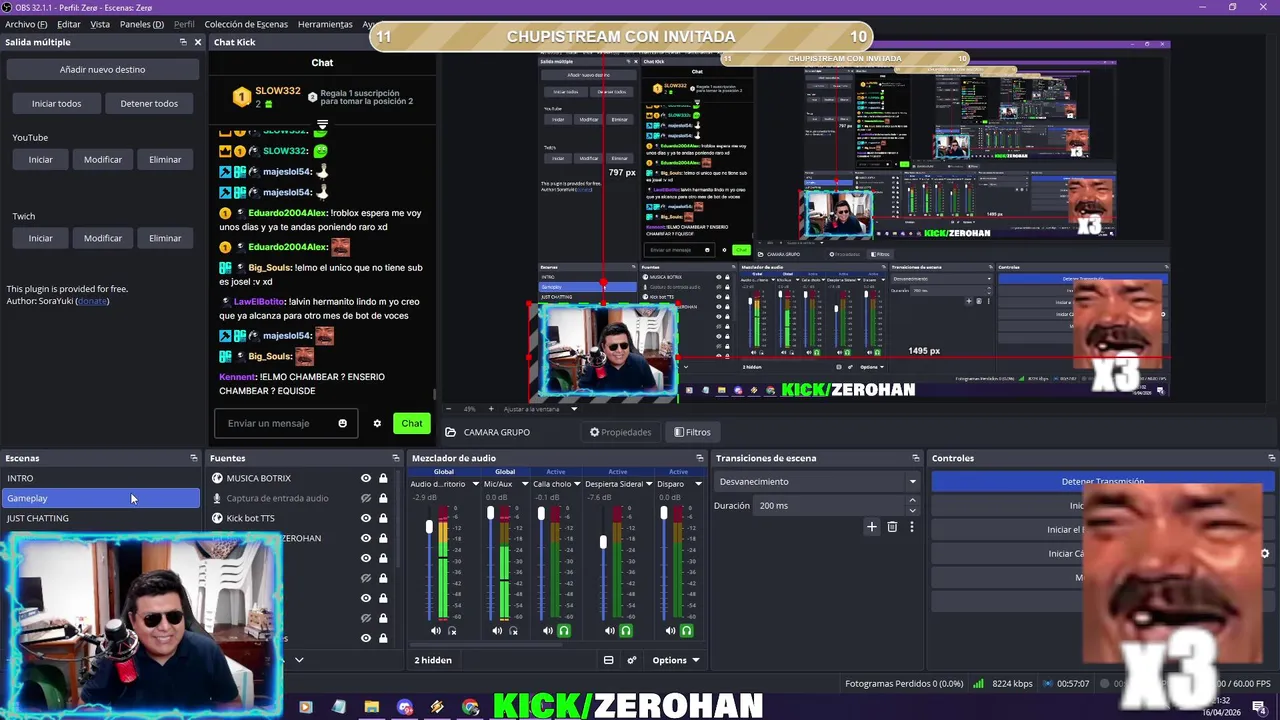Viewport: 1280px width, 720px height.
Task: Float the Transiciones de escena panel
Action: (x=915, y=458)
